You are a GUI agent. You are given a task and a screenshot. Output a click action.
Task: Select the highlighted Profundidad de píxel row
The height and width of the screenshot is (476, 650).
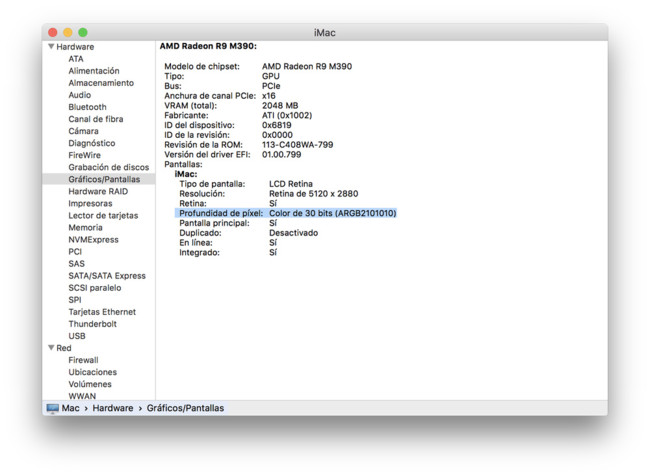pos(286,213)
